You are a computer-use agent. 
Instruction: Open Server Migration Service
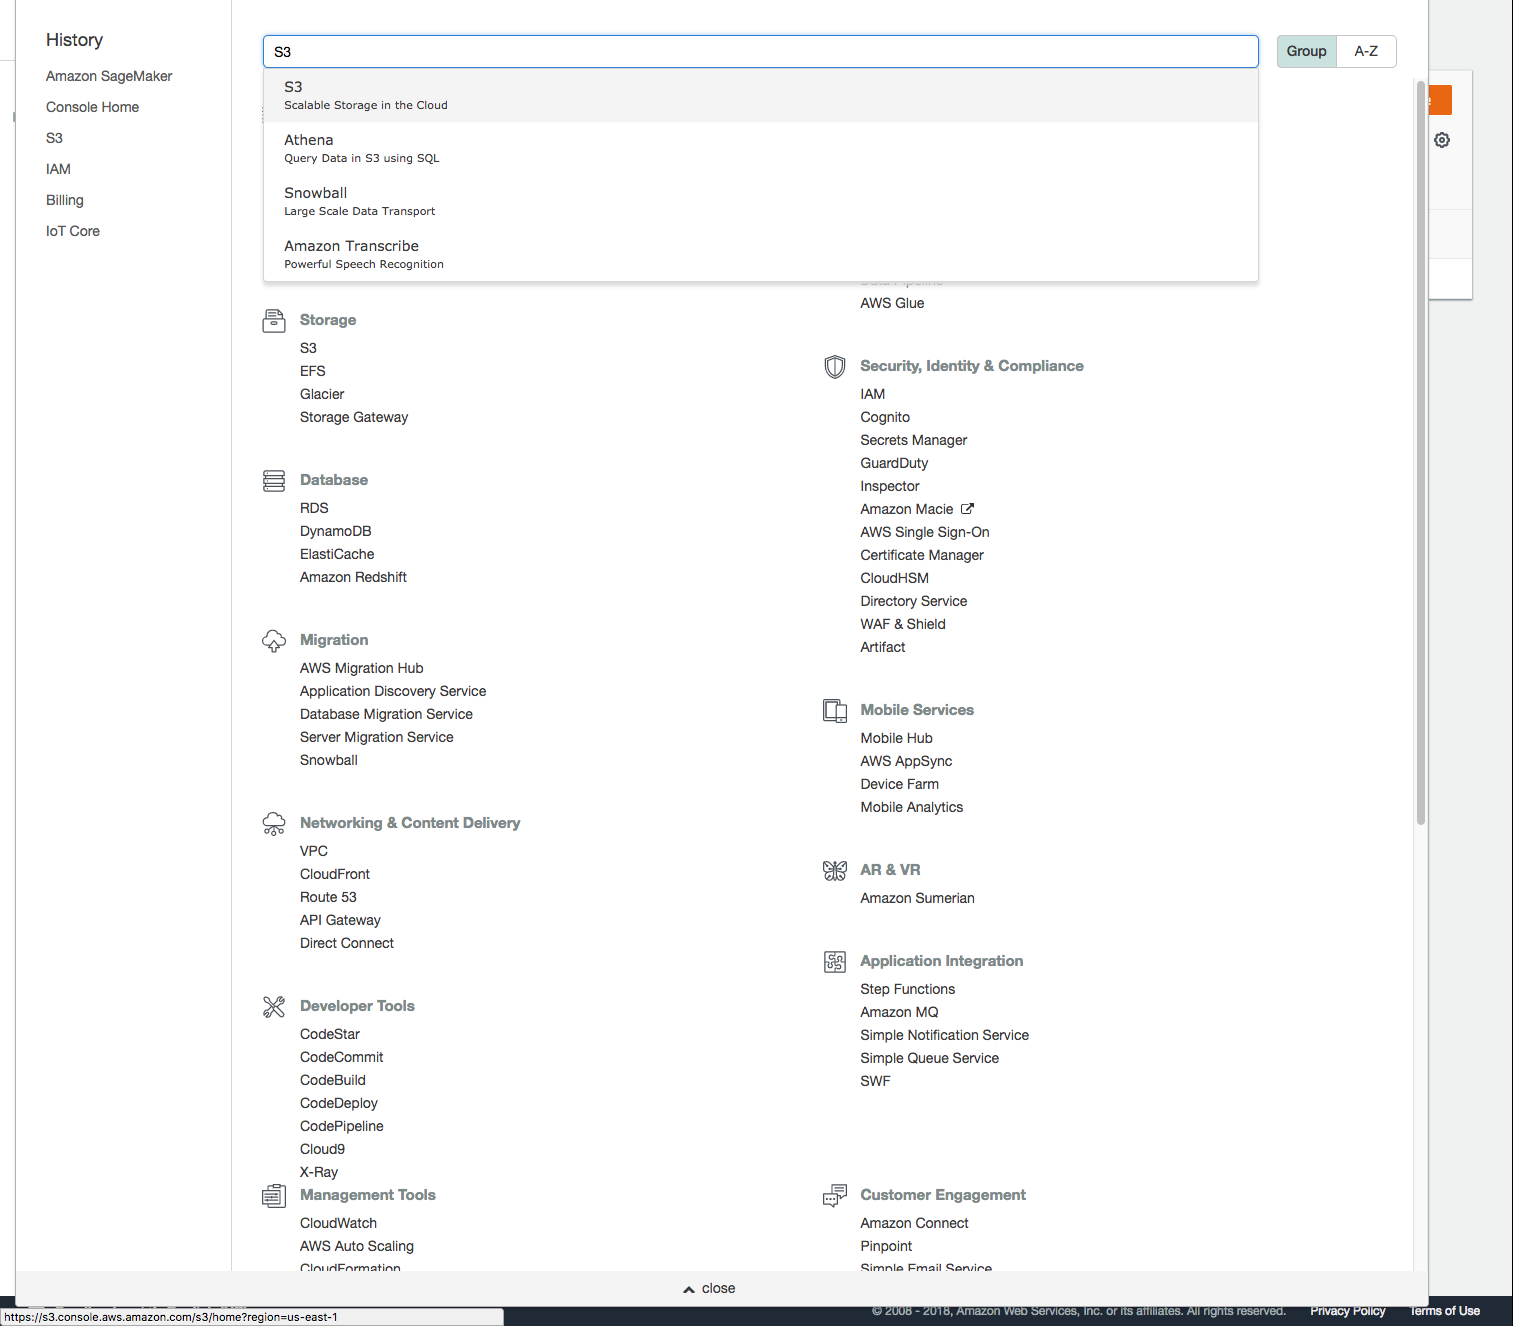377,737
